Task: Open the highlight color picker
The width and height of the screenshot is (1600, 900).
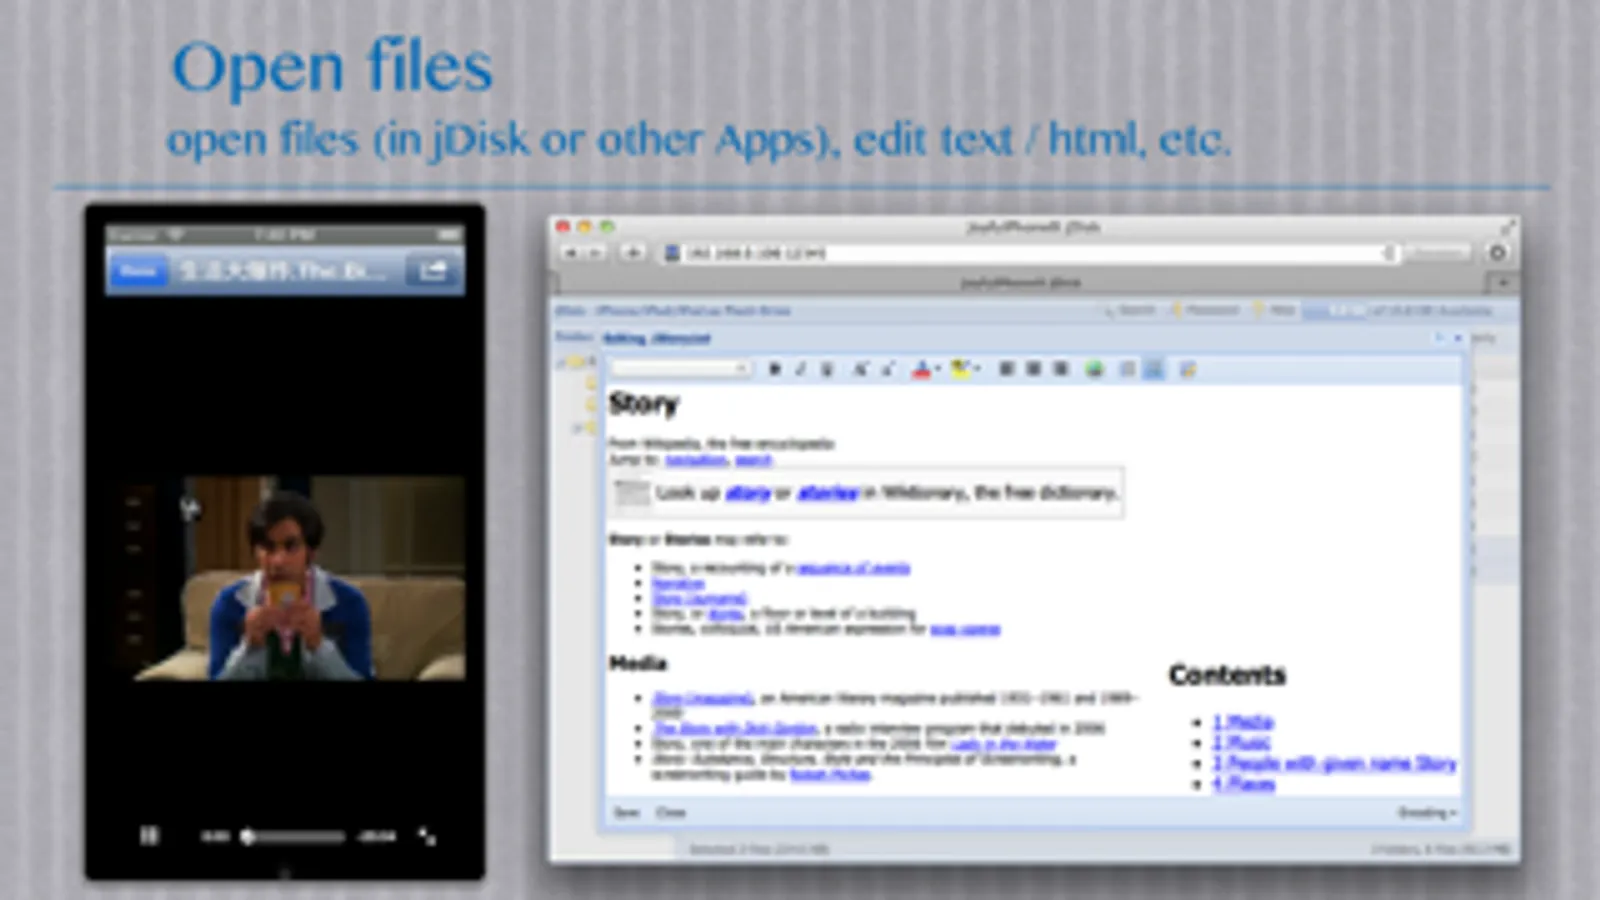Action: click(964, 370)
